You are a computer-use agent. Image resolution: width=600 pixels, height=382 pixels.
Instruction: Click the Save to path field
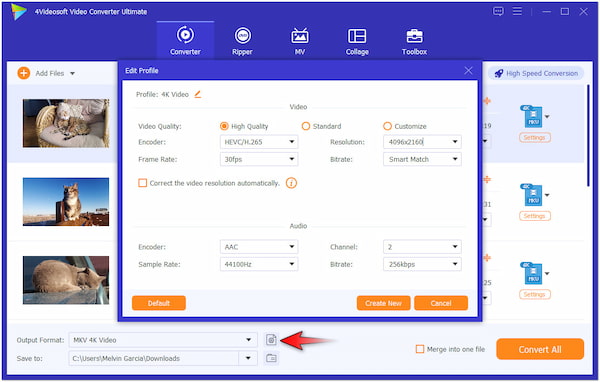pyautogui.click(x=153, y=358)
